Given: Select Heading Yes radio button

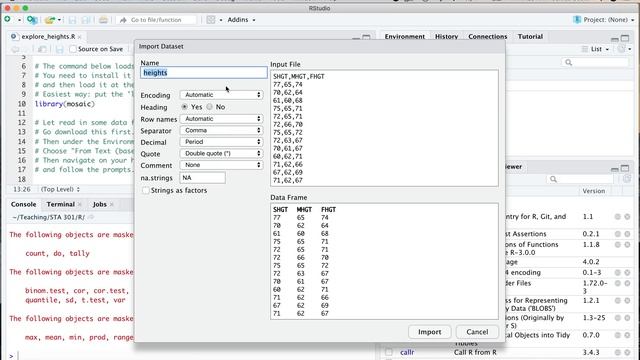Looking at the screenshot, I should 184,107.
